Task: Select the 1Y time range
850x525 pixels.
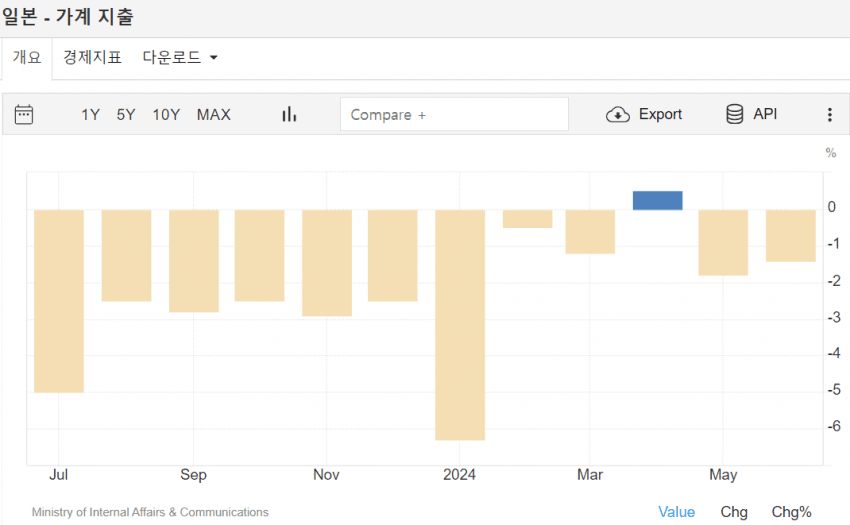Action: point(90,114)
